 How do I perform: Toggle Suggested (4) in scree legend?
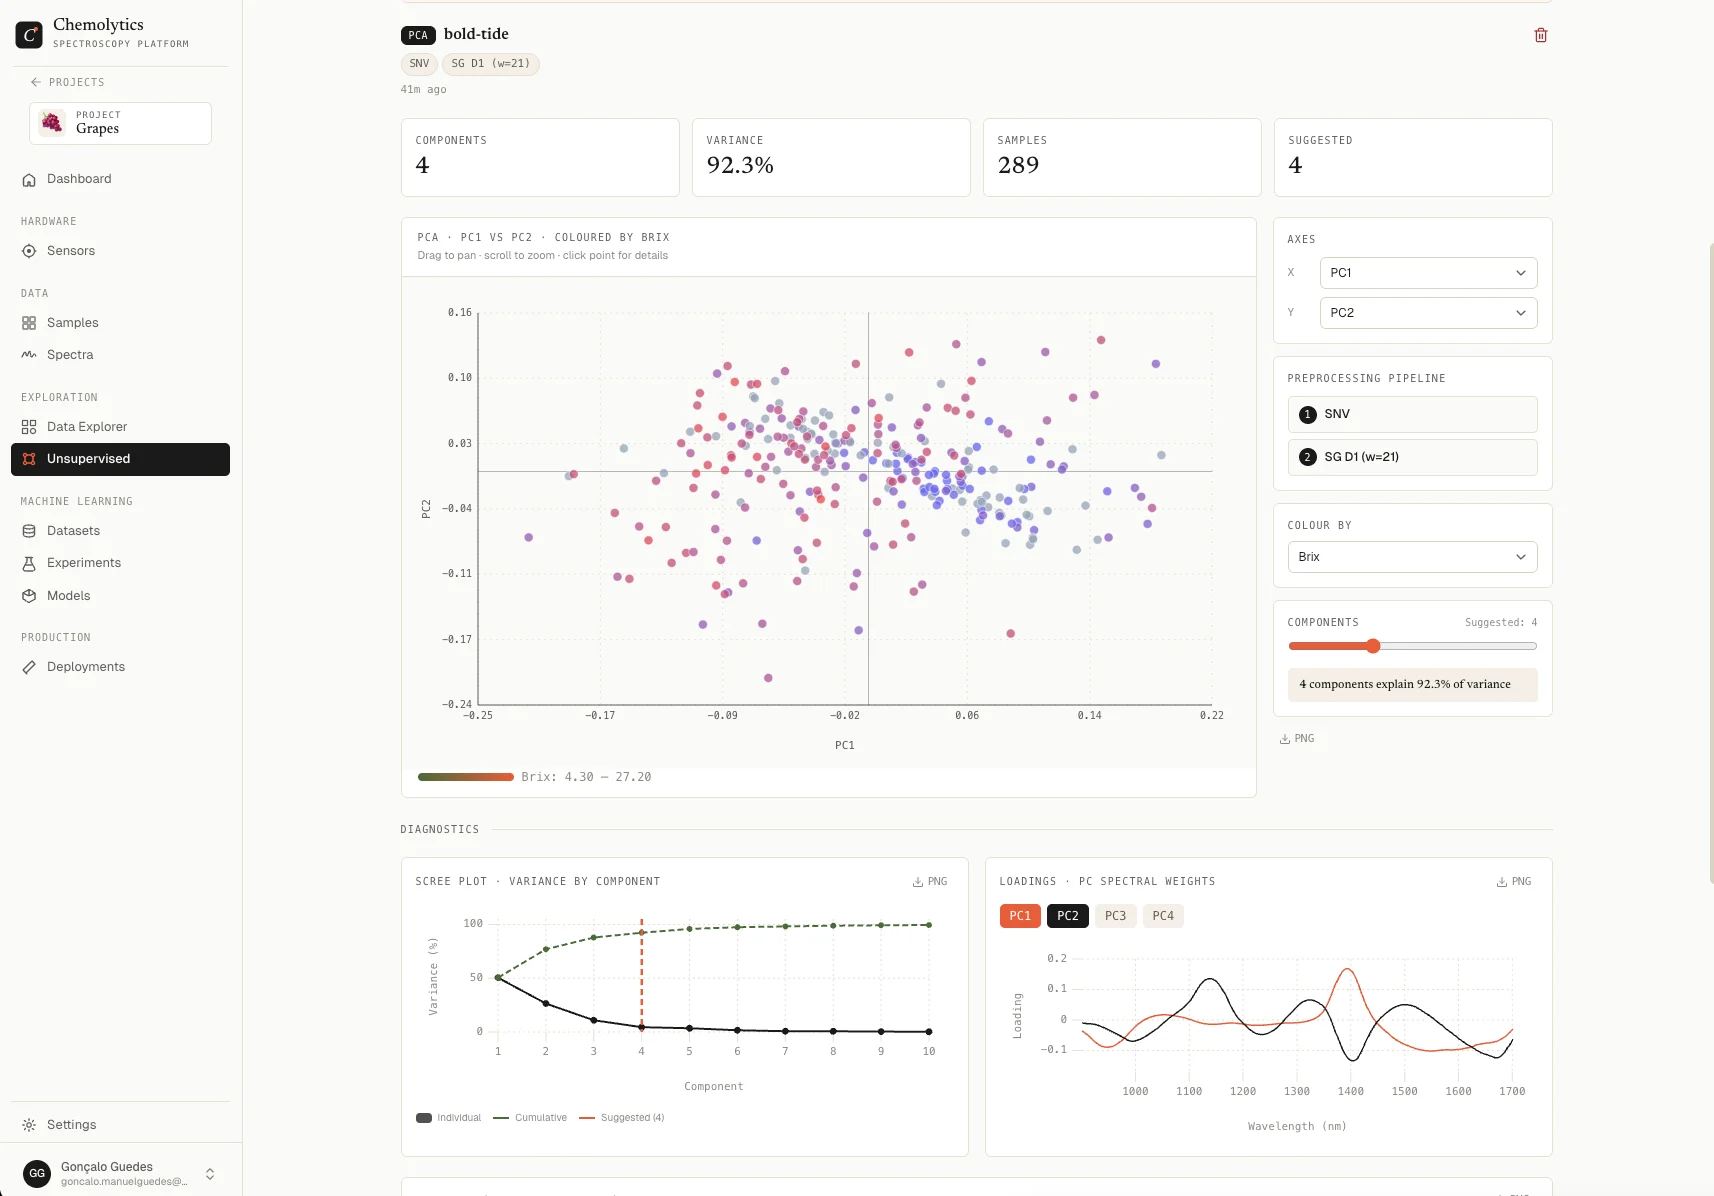[621, 1118]
